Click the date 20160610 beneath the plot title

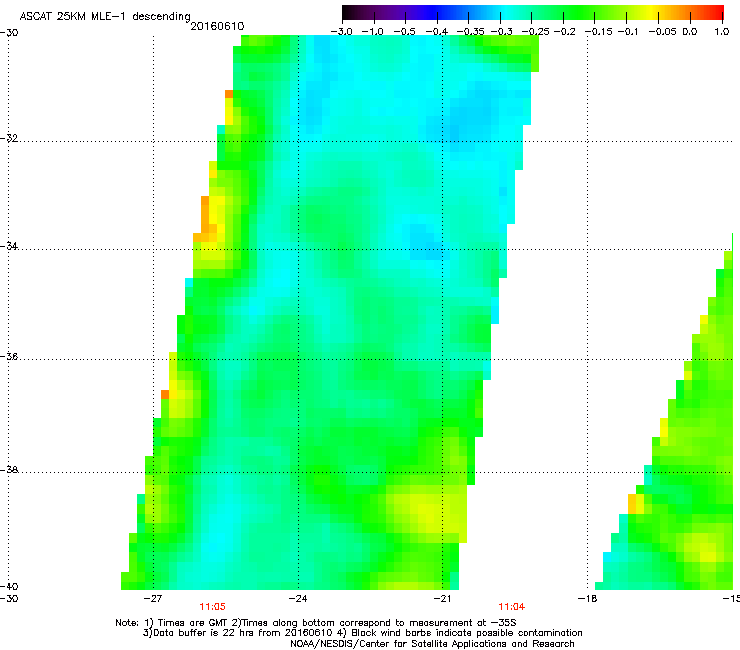point(217,26)
